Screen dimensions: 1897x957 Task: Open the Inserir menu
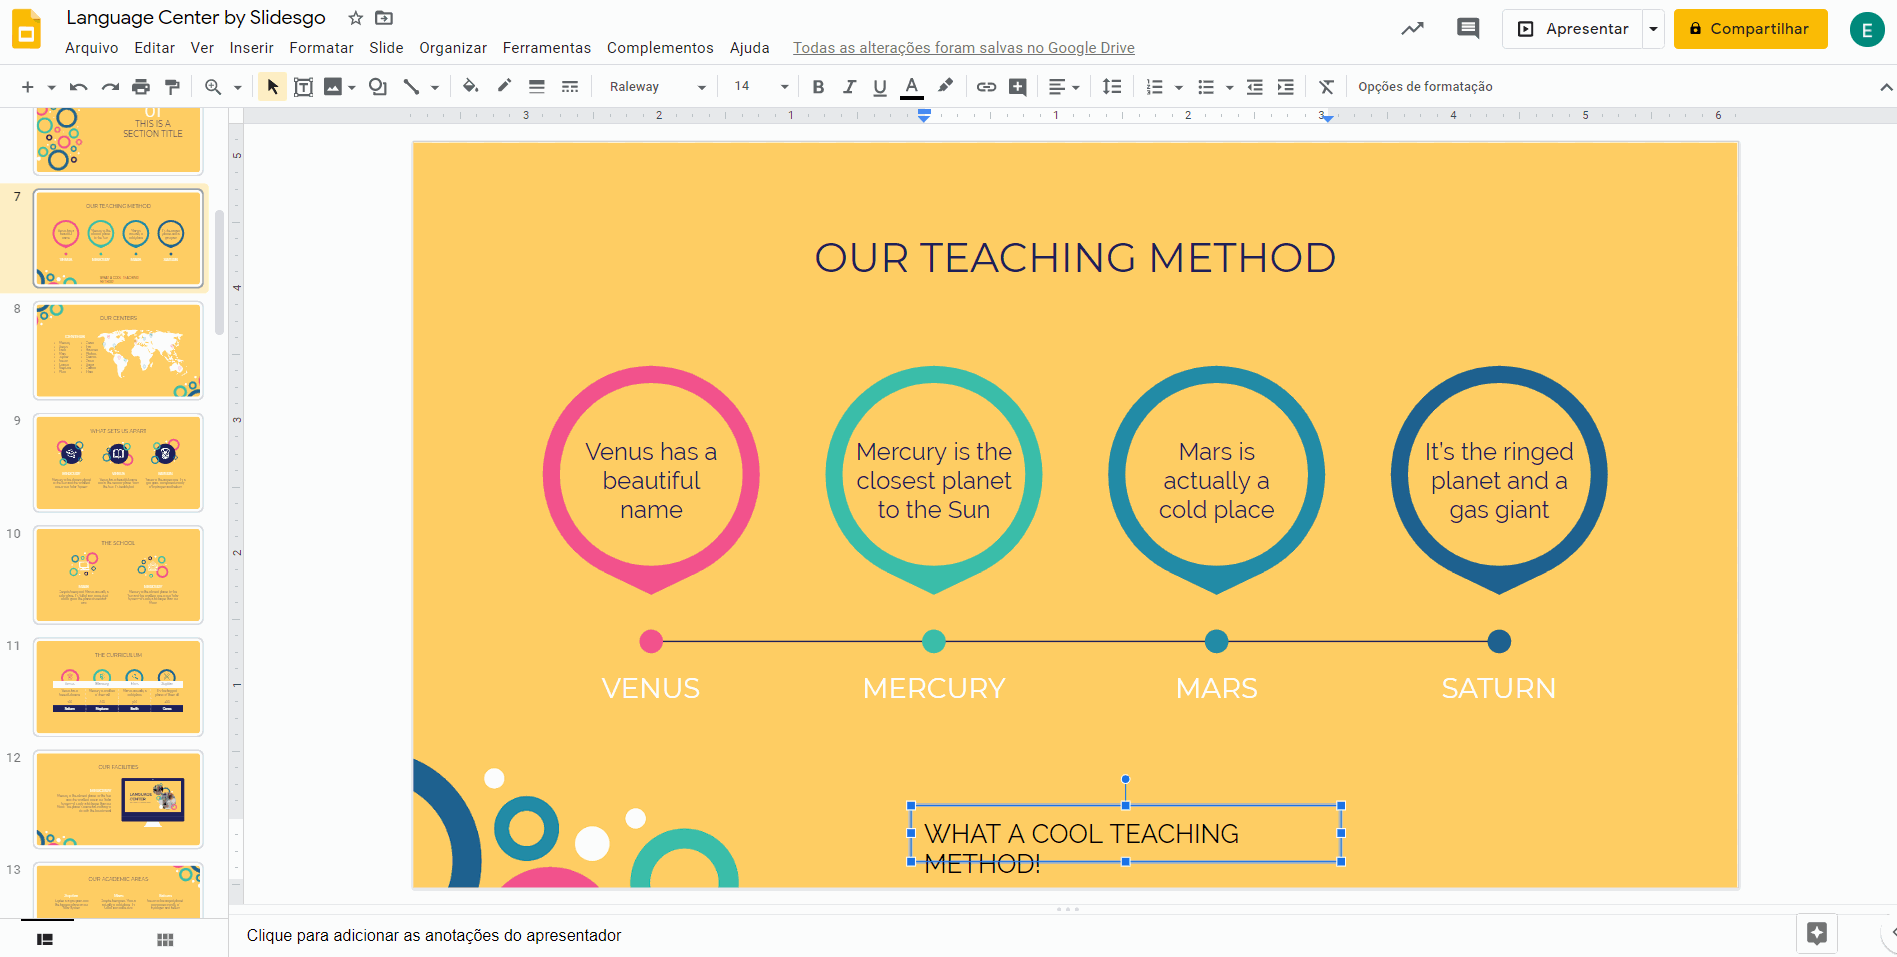click(x=251, y=48)
